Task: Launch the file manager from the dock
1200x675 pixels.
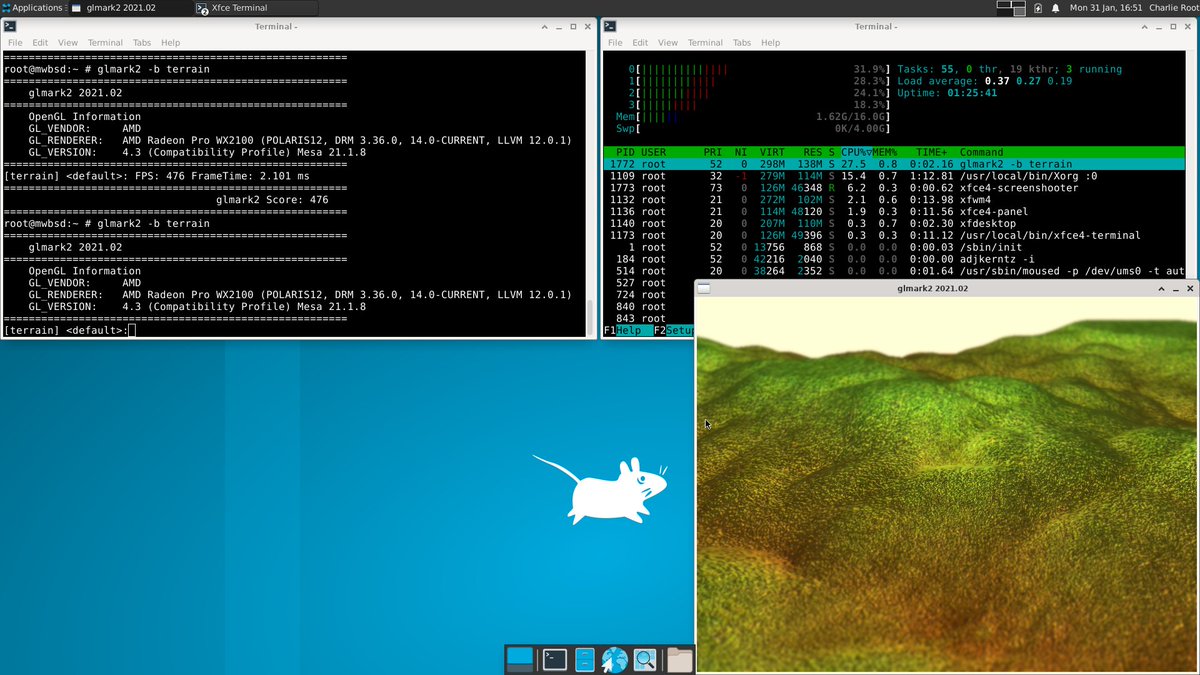Action: (x=676, y=659)
